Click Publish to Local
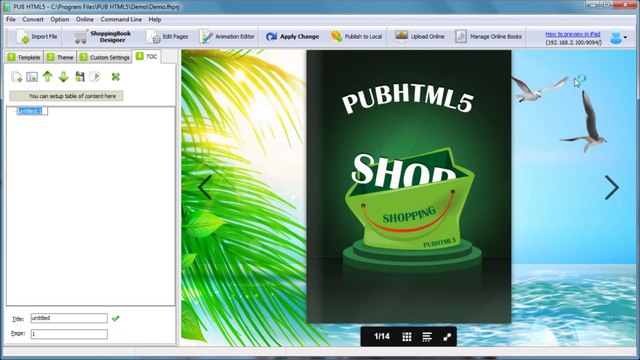 click(356, 37)
